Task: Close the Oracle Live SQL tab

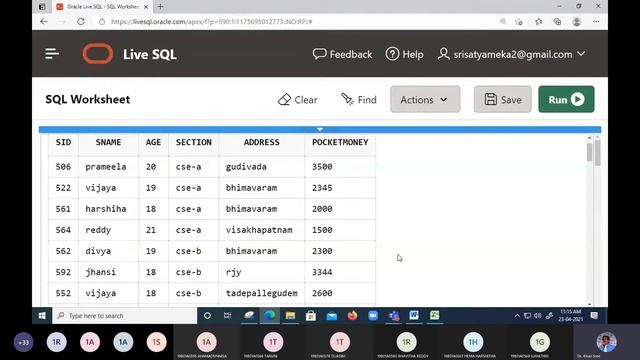Action: [x=146, y=7]
